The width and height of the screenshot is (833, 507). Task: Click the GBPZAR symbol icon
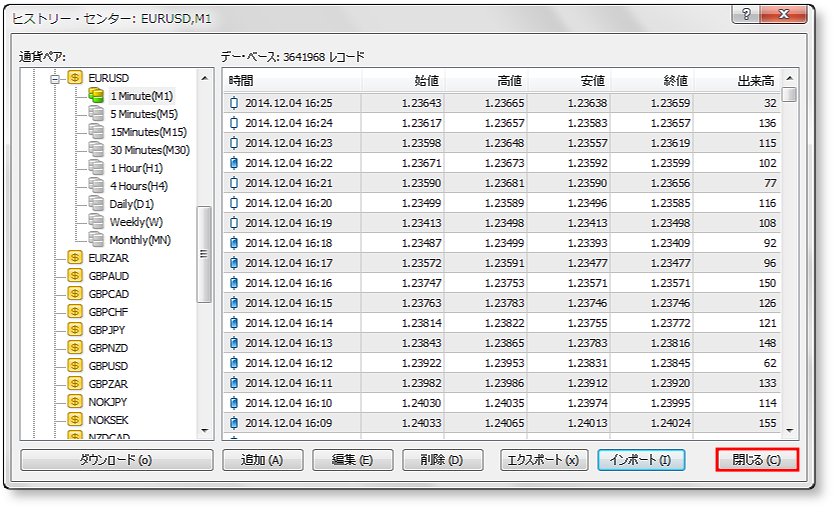[75, 384]
